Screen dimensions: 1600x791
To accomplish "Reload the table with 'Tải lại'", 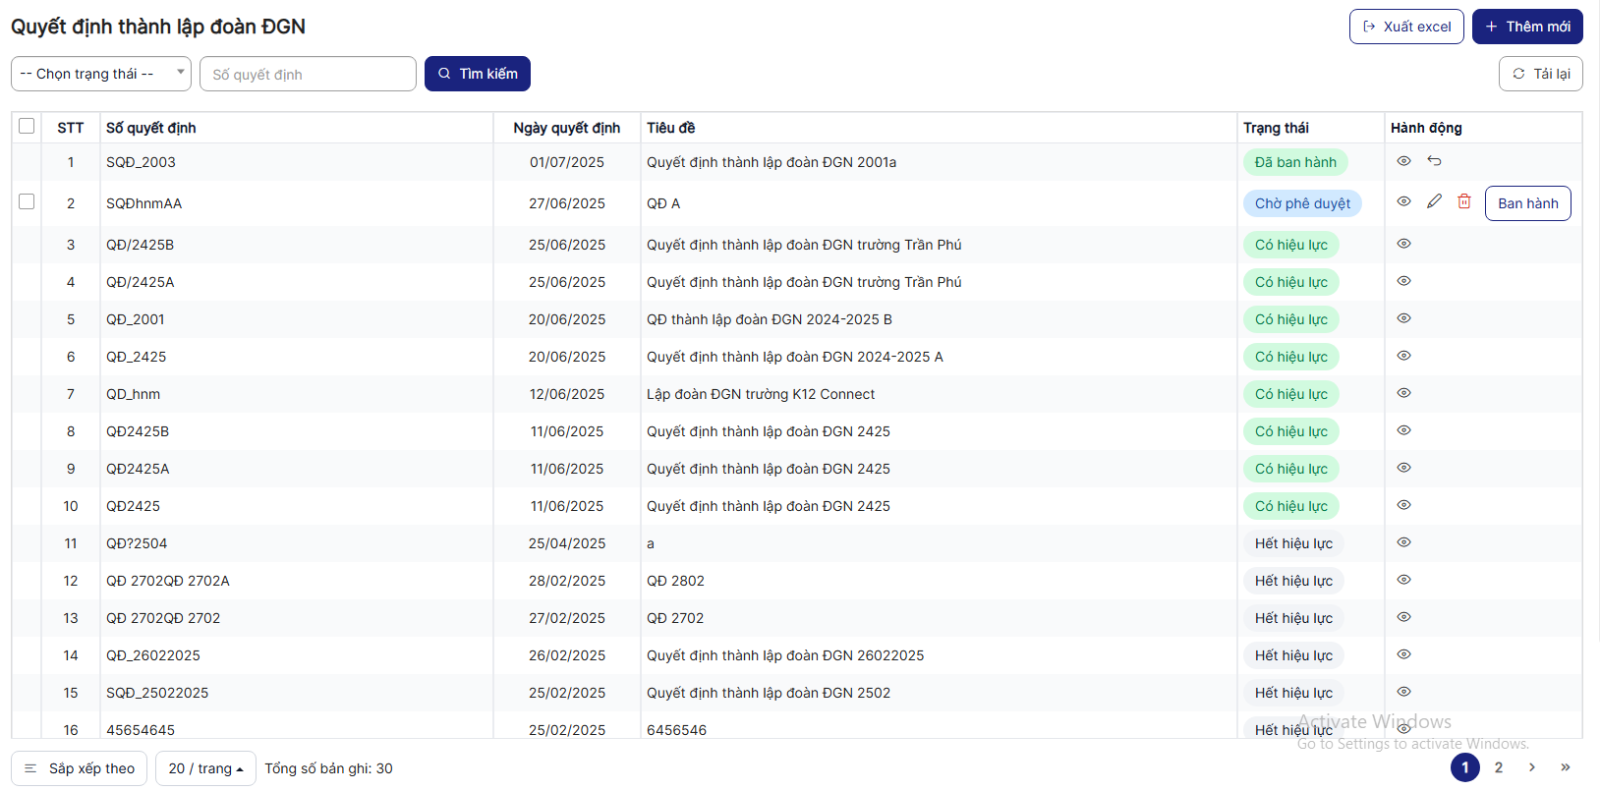I will point(1540,74).
